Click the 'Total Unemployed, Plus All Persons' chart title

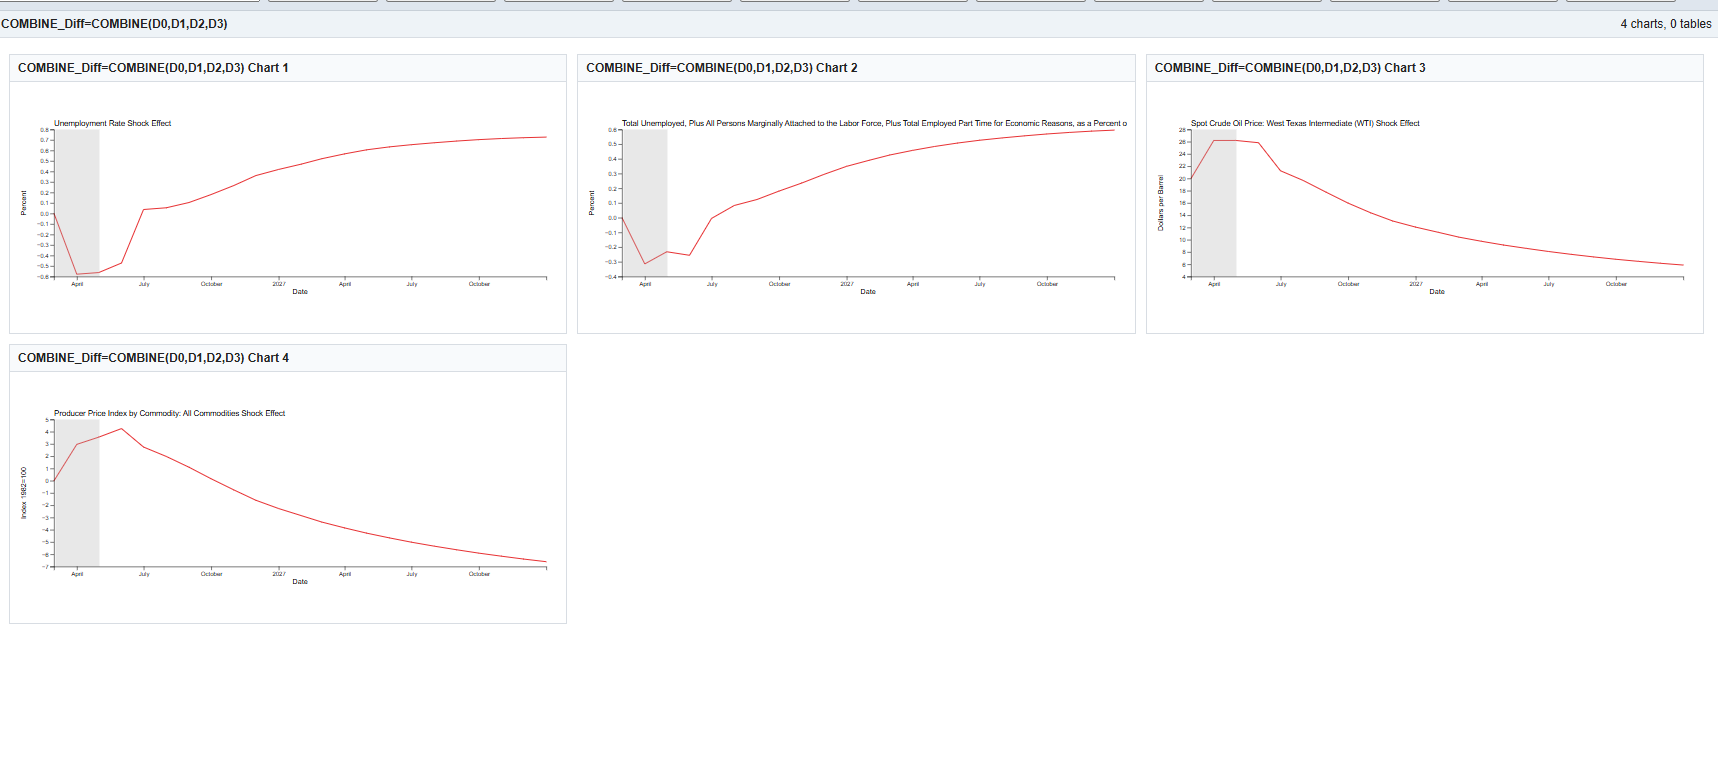(x=874, y=123)
